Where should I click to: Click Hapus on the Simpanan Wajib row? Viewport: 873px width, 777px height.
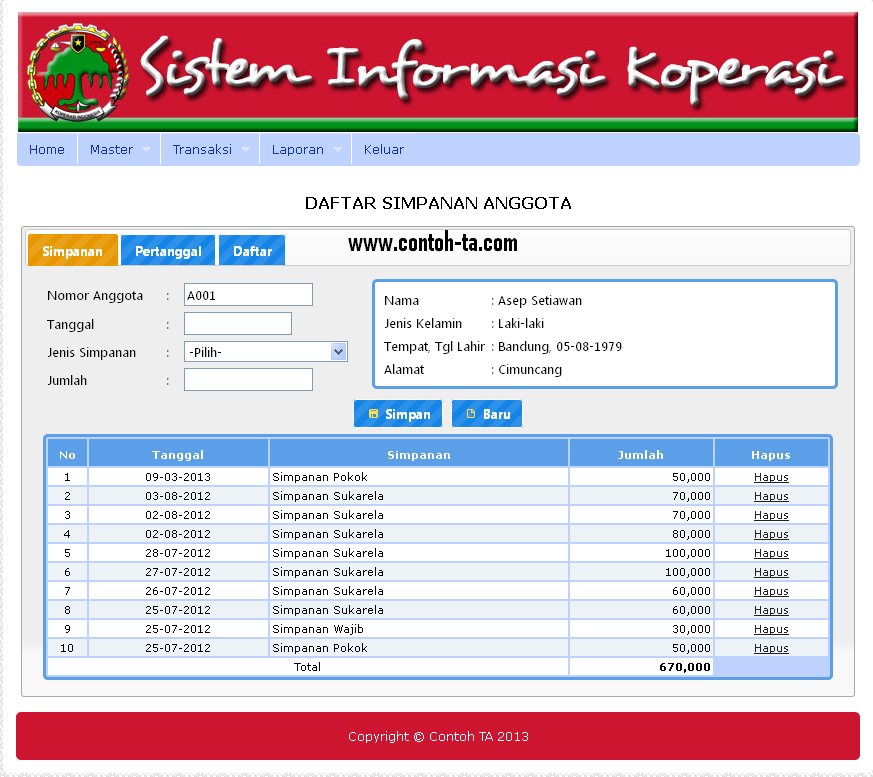pyautogui.click(x=770, y=629)
